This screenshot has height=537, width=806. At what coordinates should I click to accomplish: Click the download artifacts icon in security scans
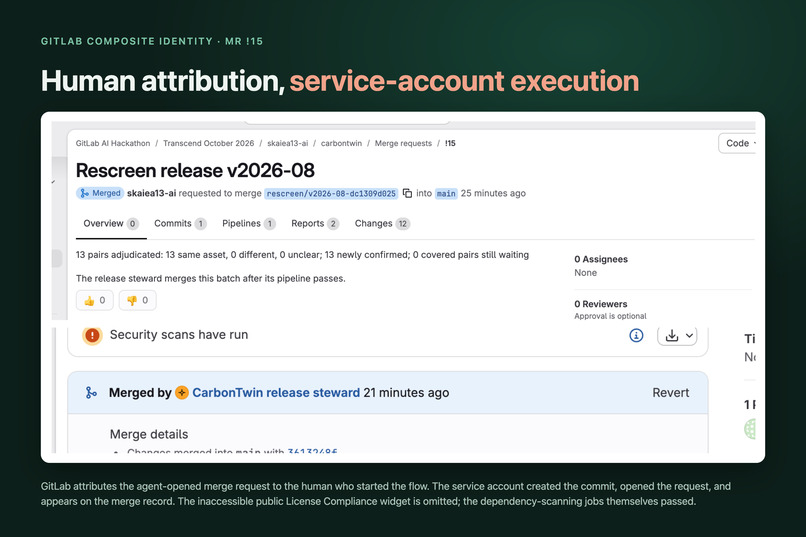click(671, 336)
